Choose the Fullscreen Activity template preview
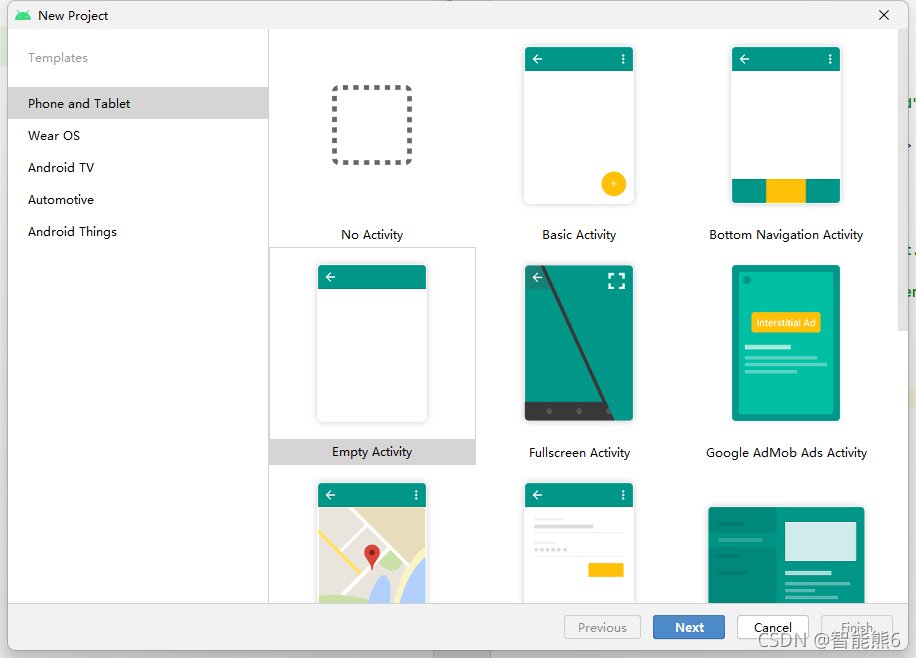The height and width of the screenshot is (658, 916). pos(579,343)
